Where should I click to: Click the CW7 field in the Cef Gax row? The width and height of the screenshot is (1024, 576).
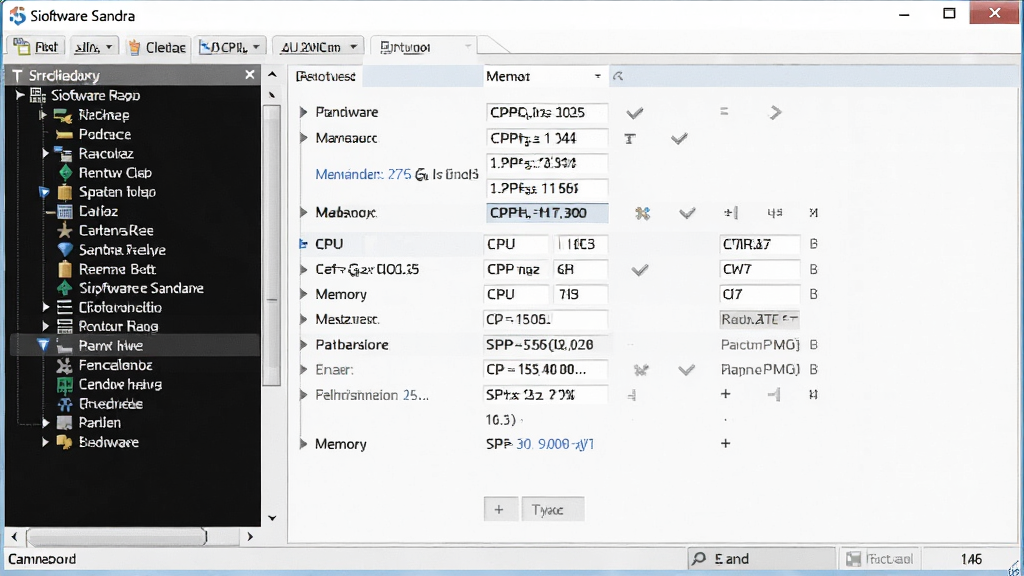[x=760, y=269]
